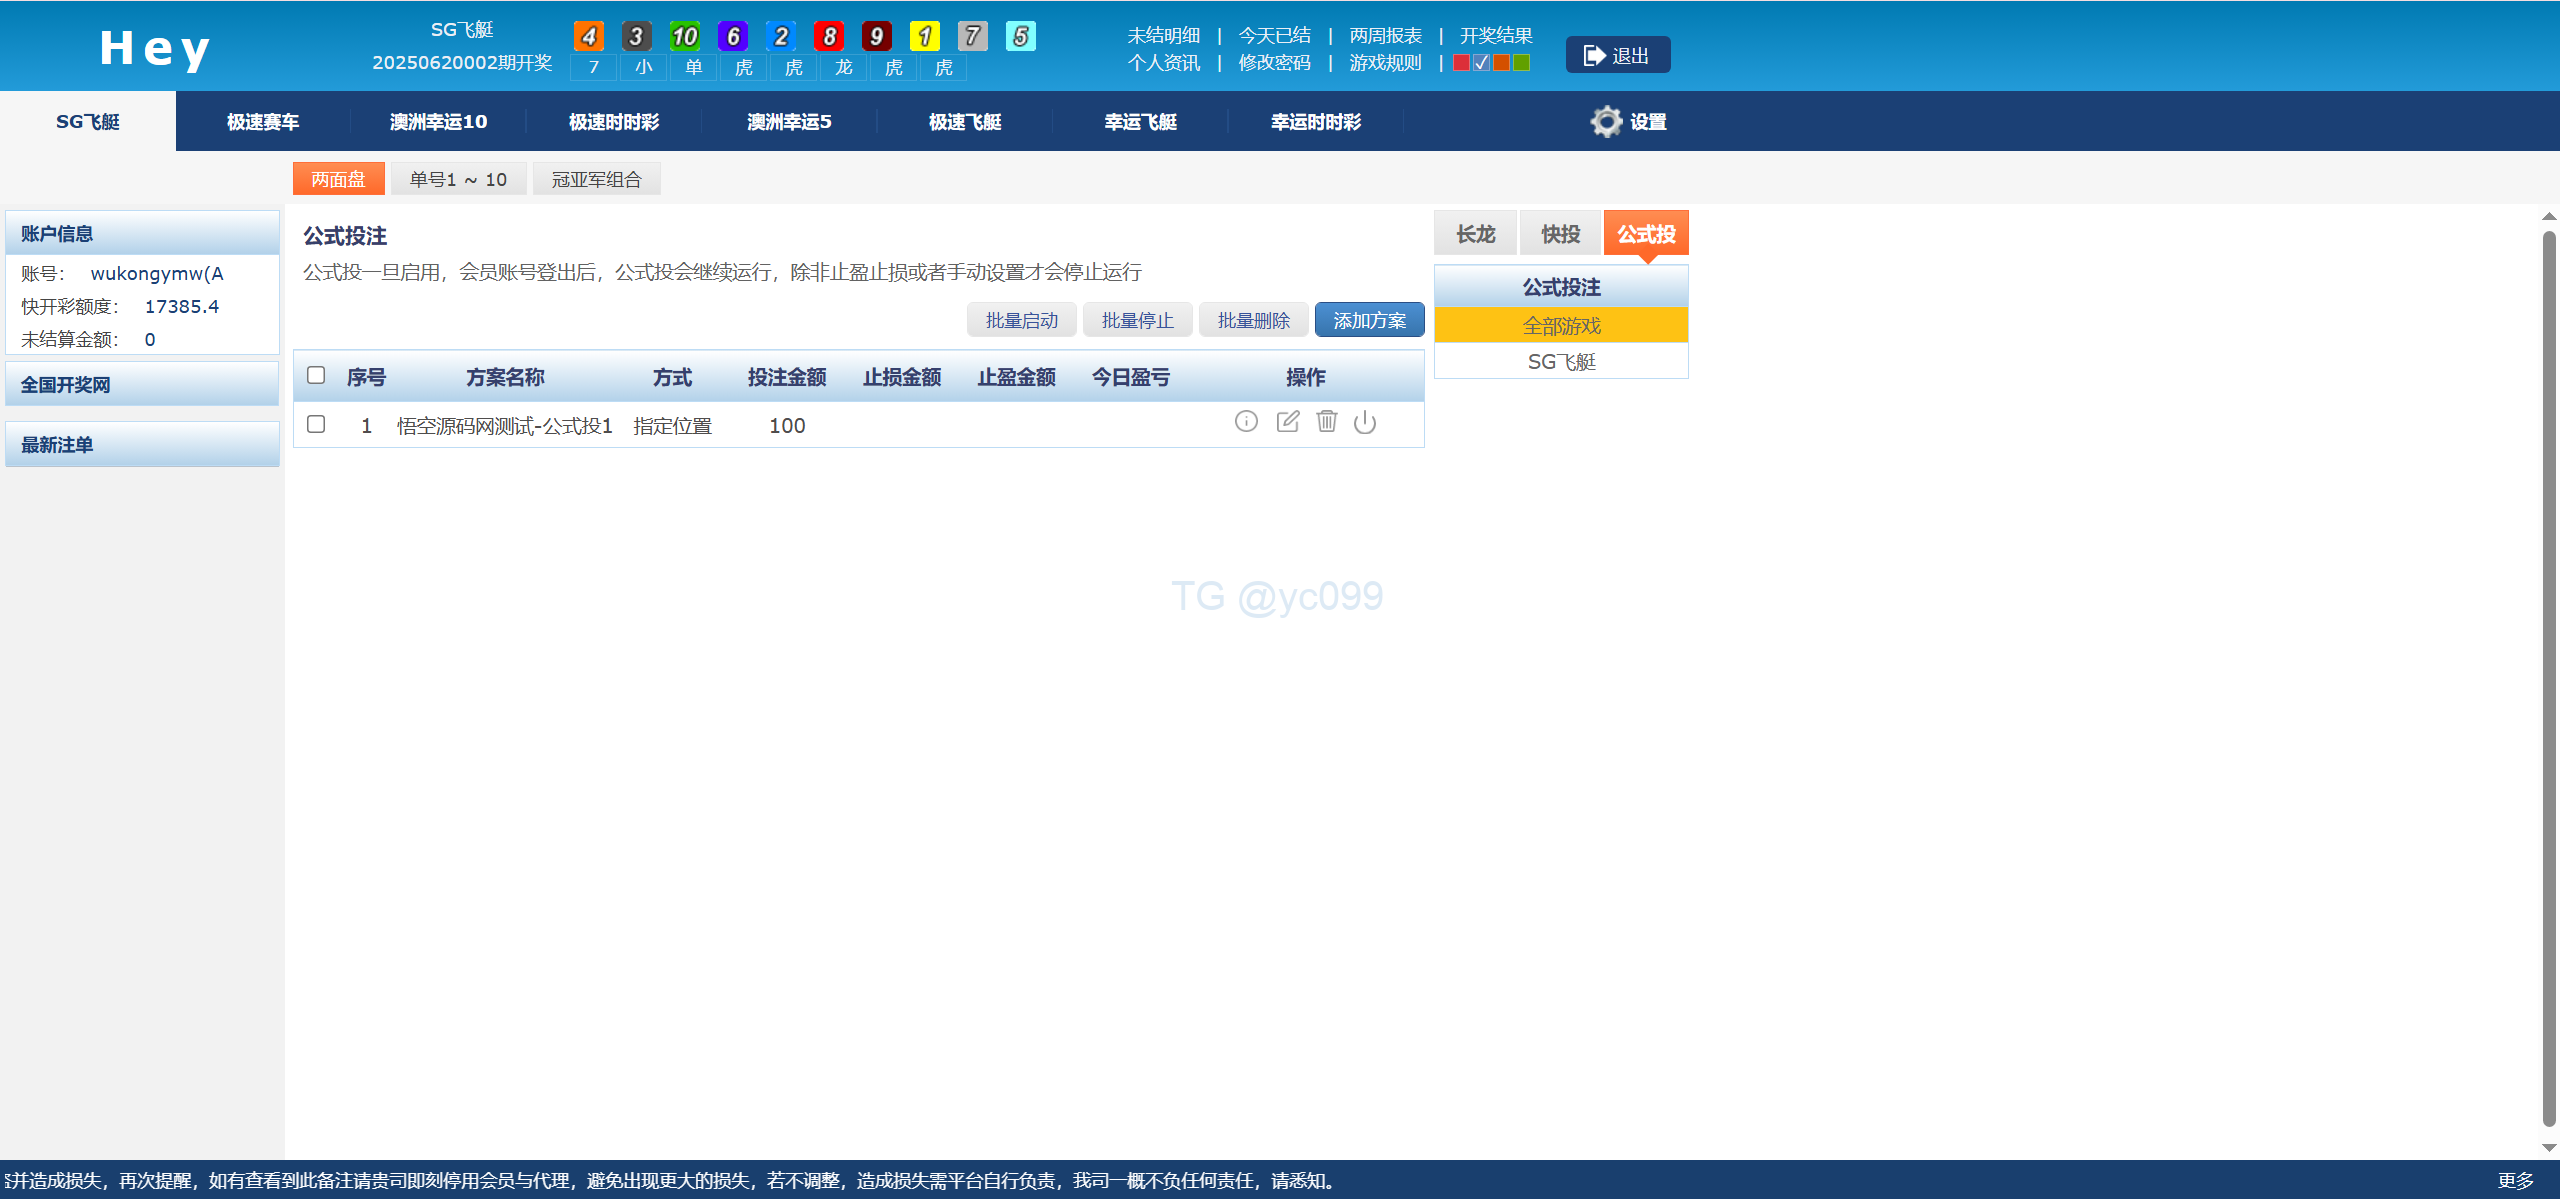The image size is (2560, 1199).
Task: Check the select-all checkbox in table header
Action: pos(316,376)
